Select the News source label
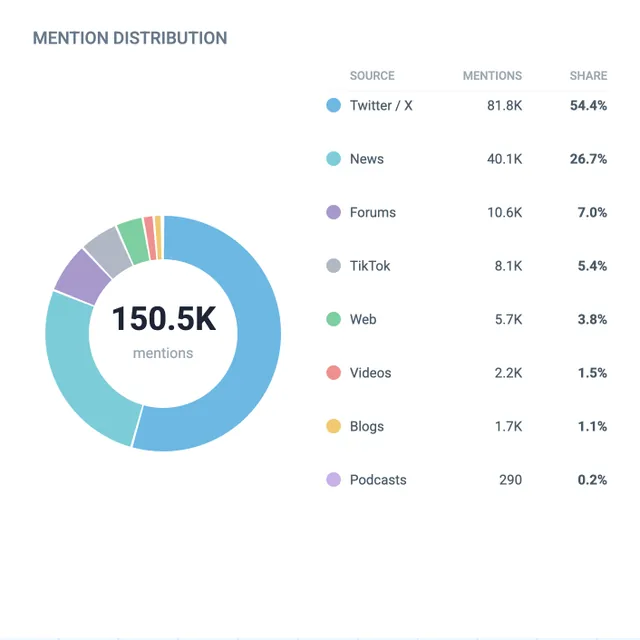This screenshot has height=640, width=640. coord(367,159)
